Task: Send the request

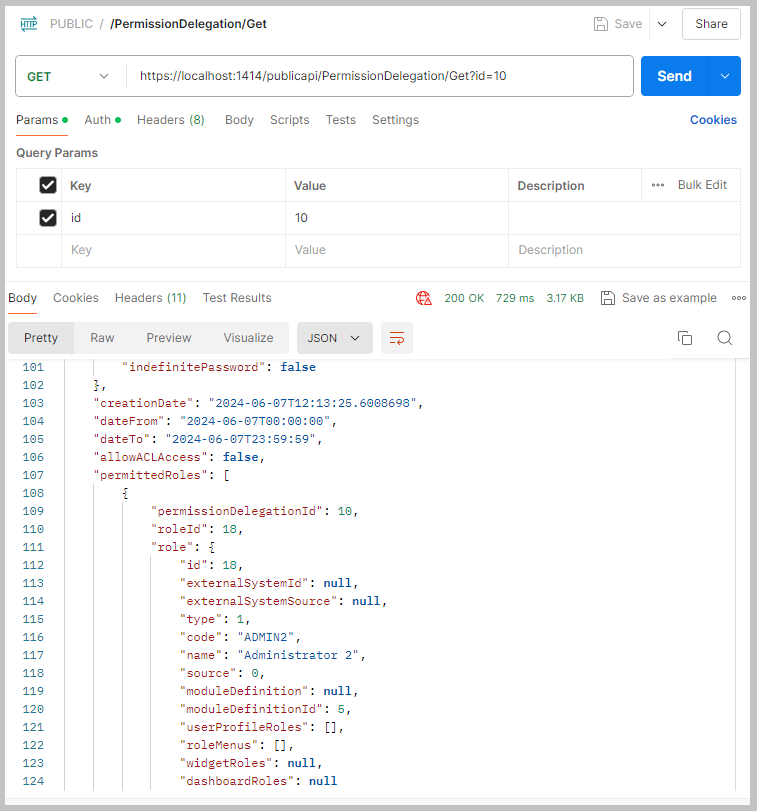Action: coord(674,76)
